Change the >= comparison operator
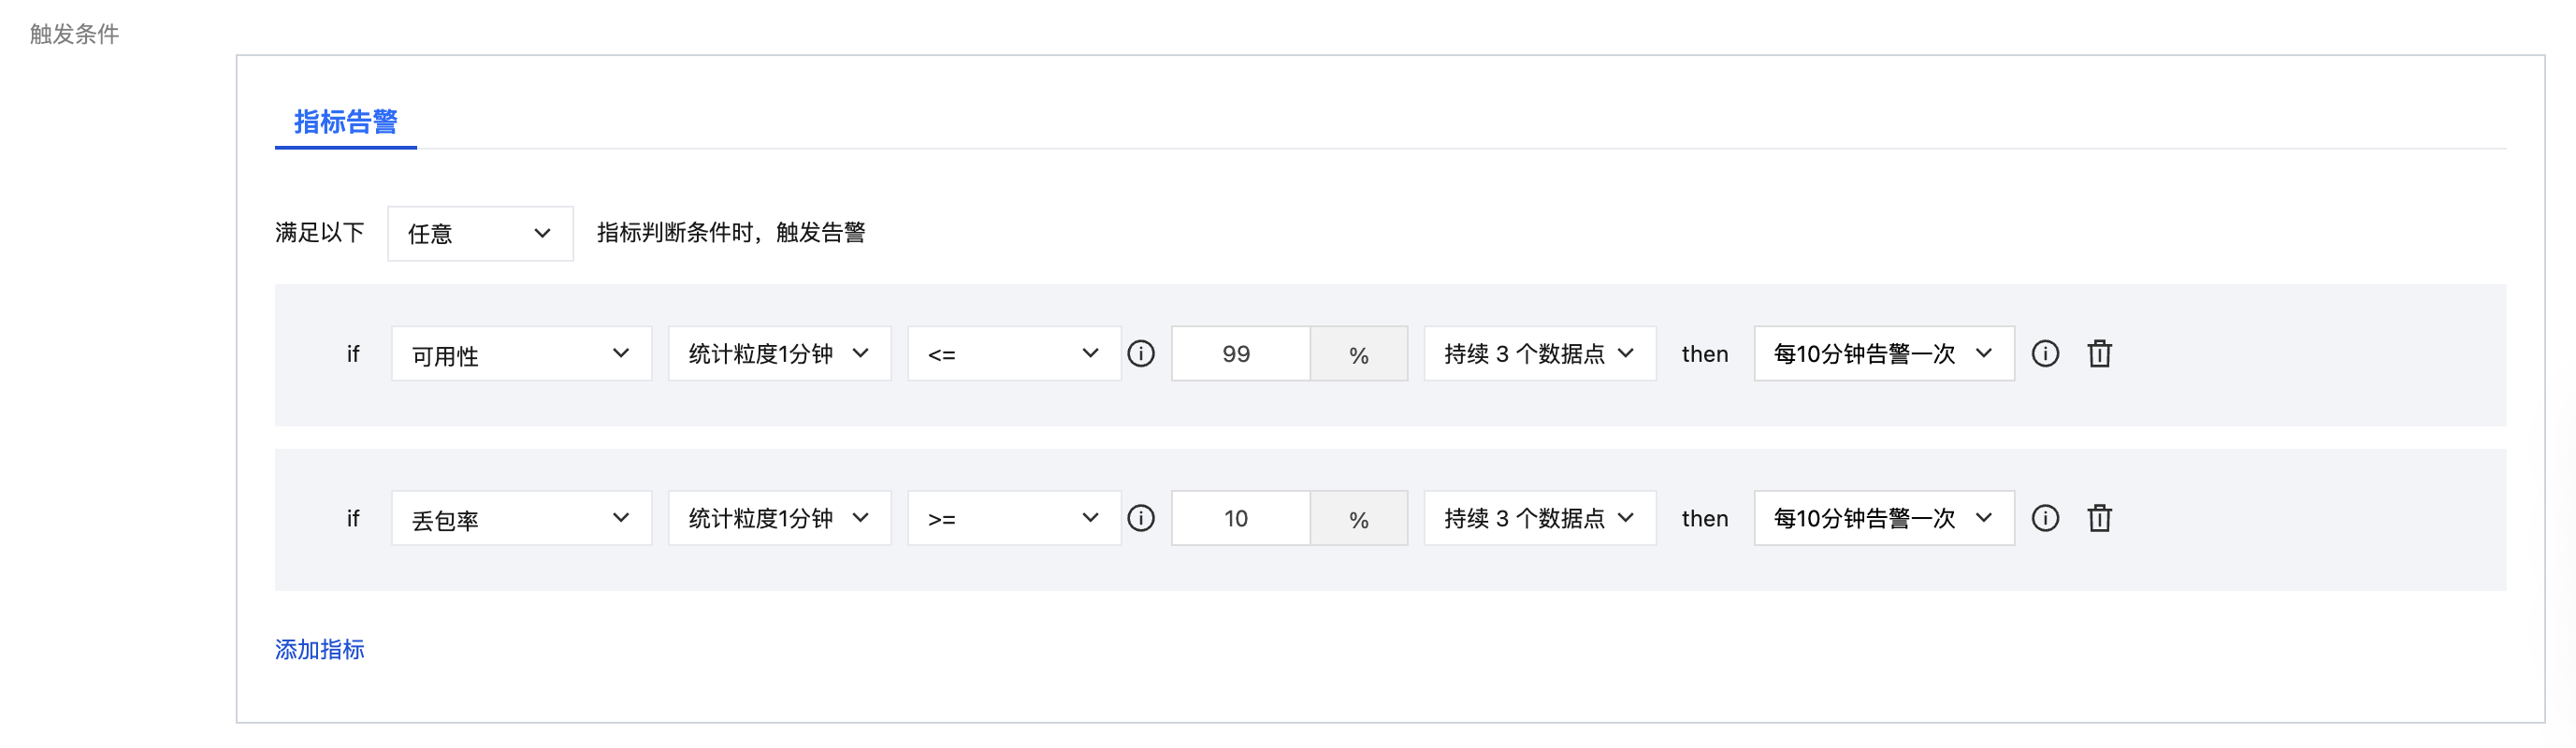2576x748 pixels. pos(1014,518)
